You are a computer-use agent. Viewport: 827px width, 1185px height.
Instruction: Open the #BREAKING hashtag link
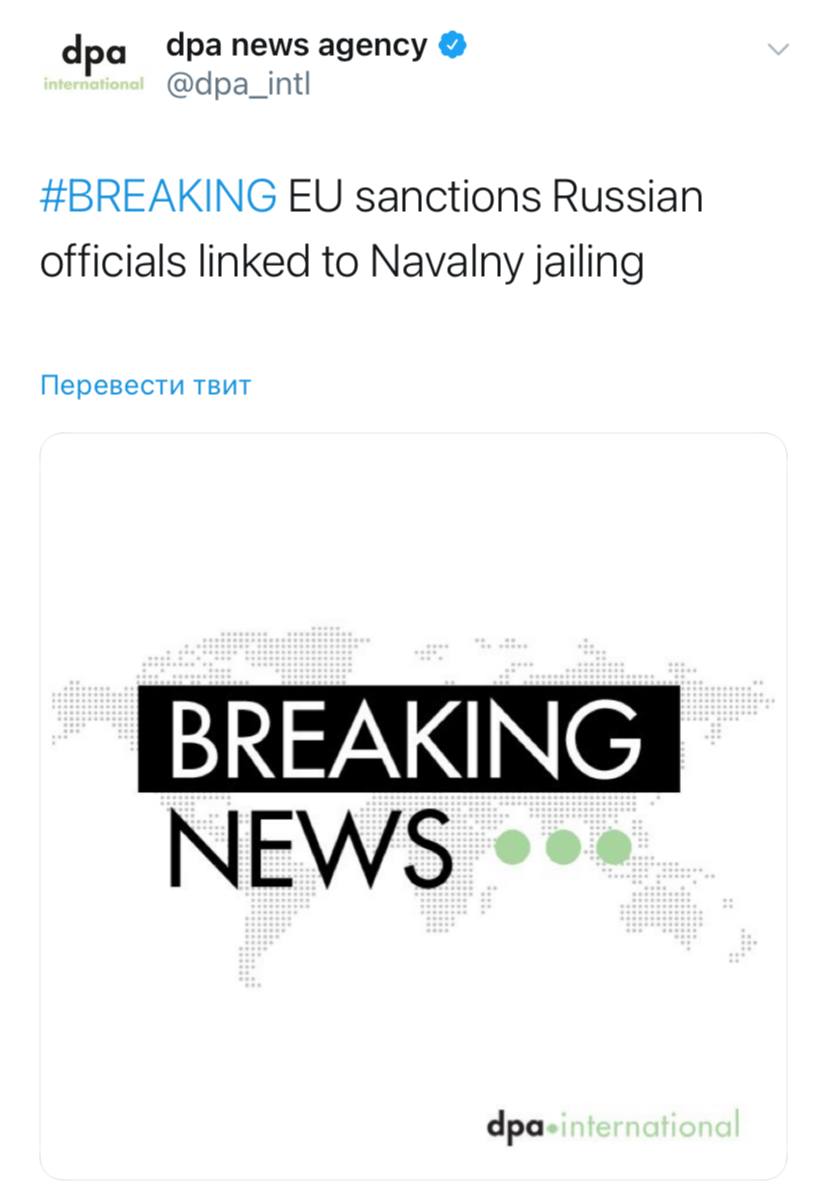tap(158, 197)
